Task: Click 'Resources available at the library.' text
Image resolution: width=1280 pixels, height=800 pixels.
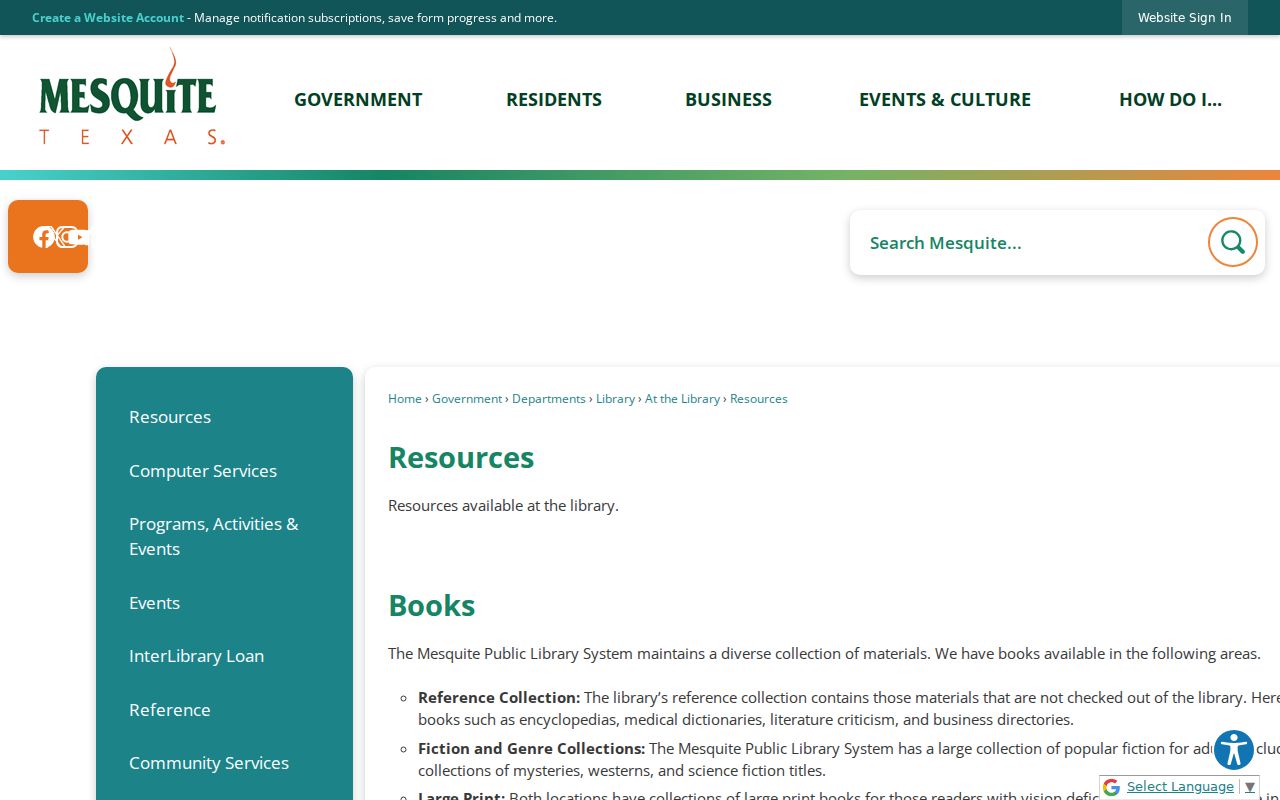Action: point(503,505)
